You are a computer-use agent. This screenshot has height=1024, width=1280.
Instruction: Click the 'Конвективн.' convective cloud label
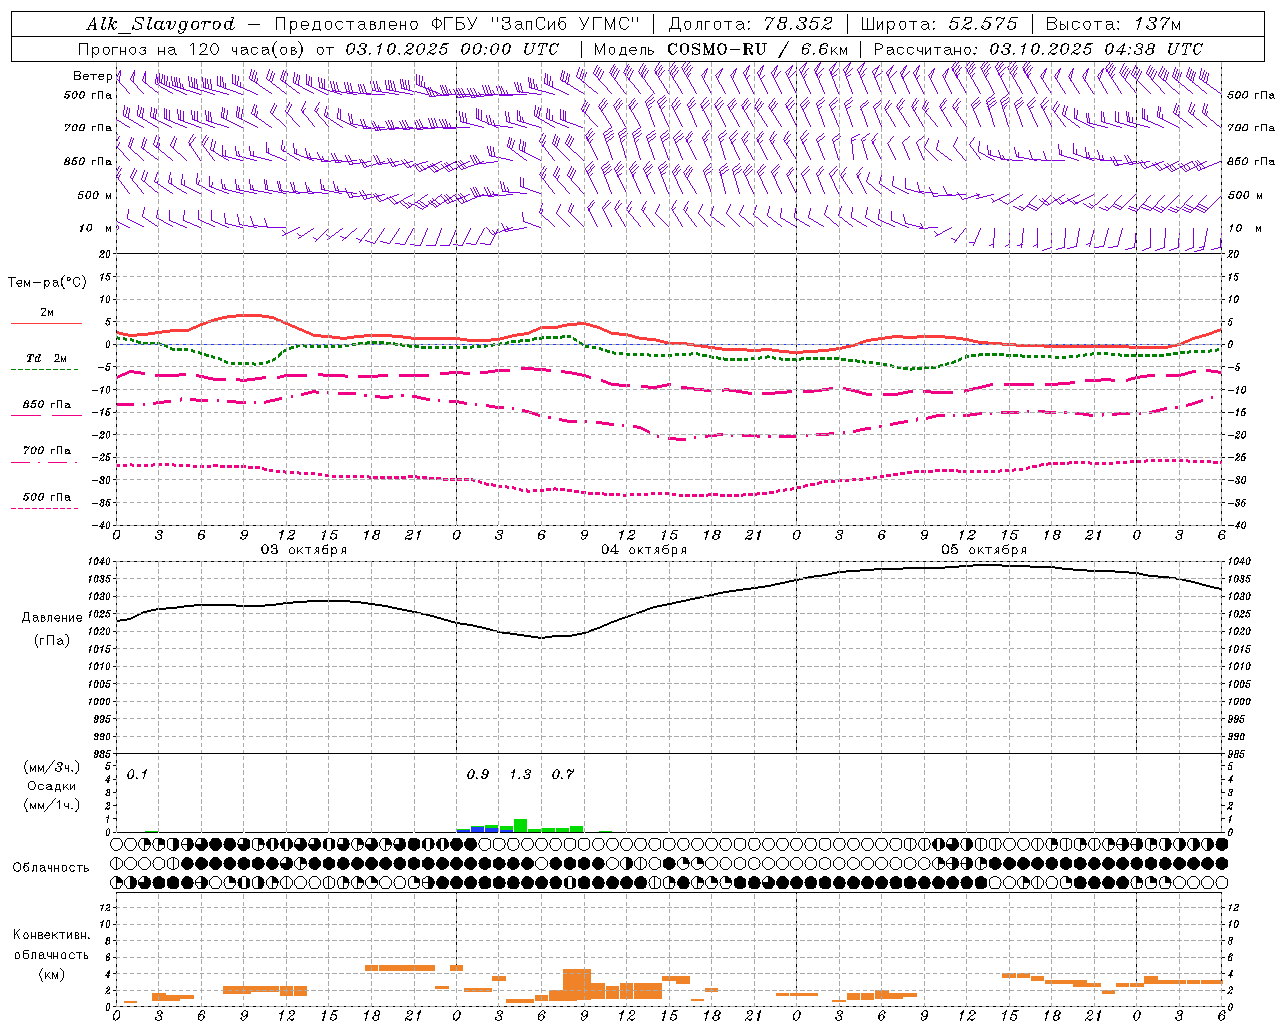tap(51, 935)
